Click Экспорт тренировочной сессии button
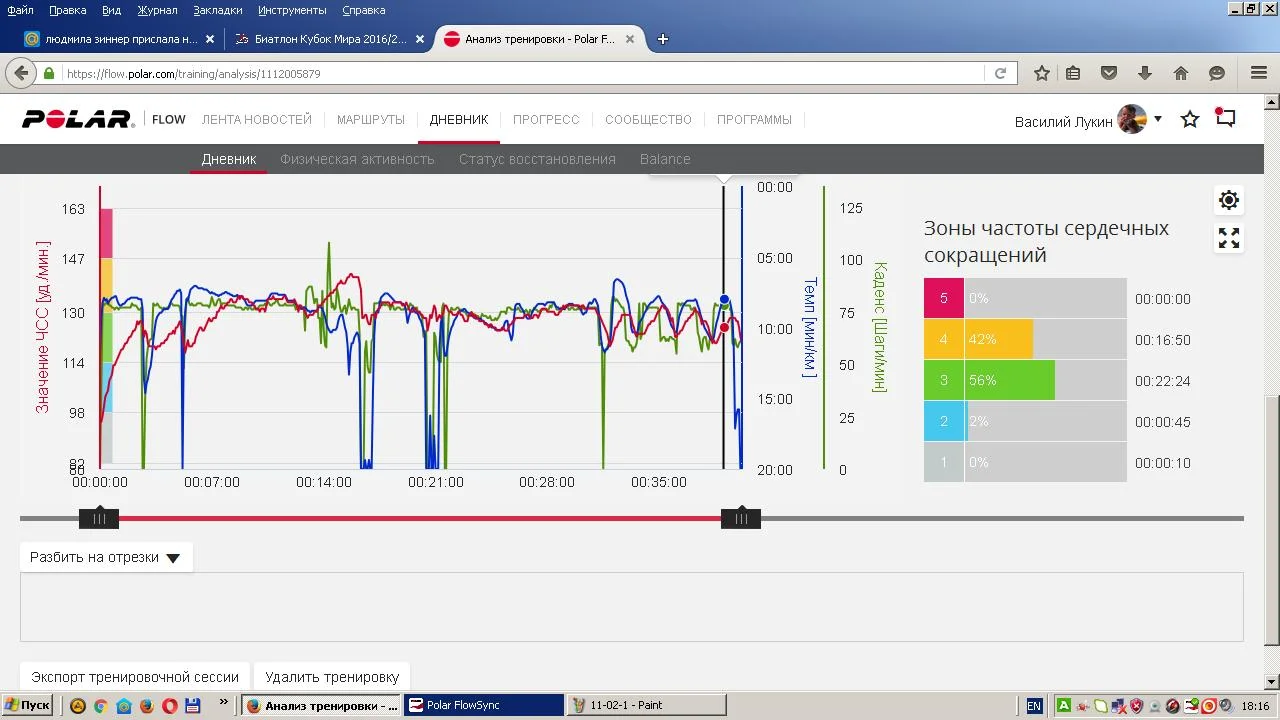1280x720 pixels. 135,677
